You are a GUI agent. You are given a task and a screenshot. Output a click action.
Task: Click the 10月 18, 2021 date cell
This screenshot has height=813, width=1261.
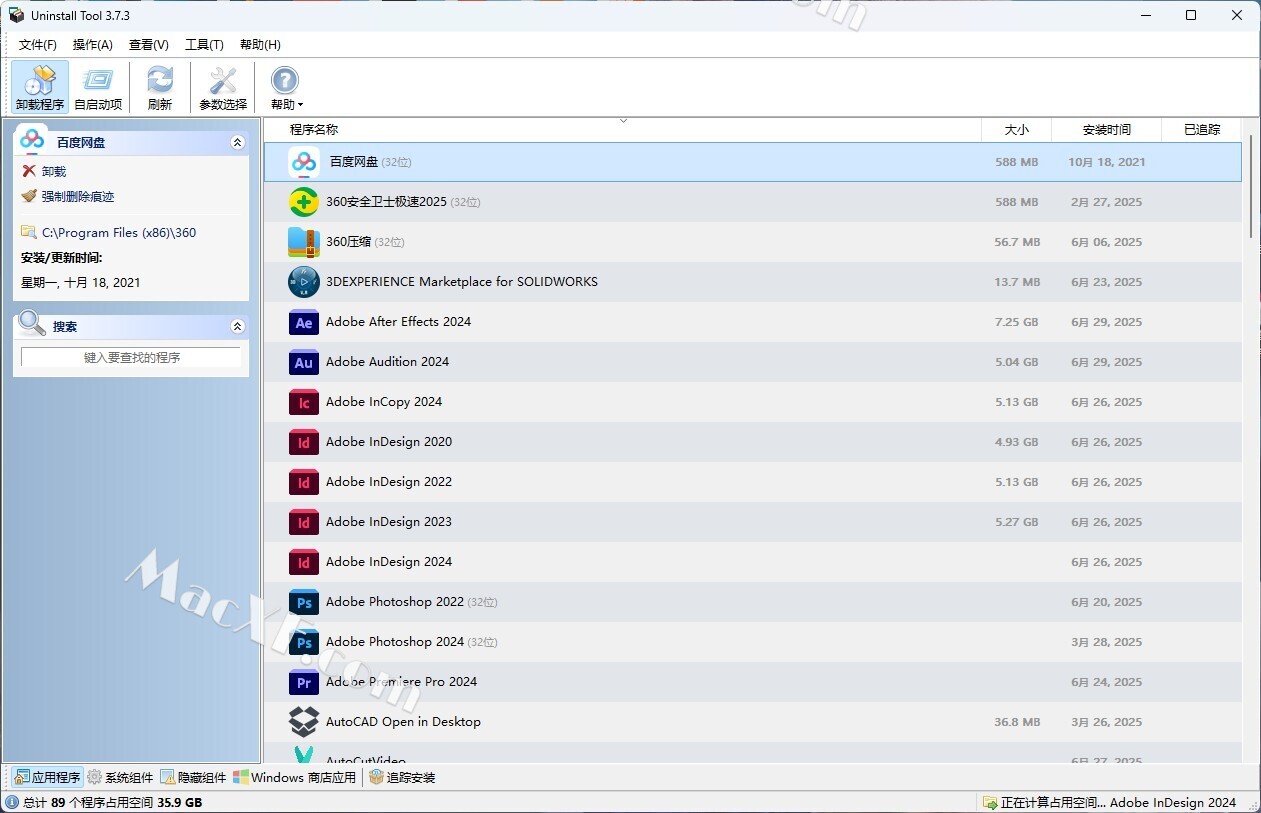click(1106, 162)
